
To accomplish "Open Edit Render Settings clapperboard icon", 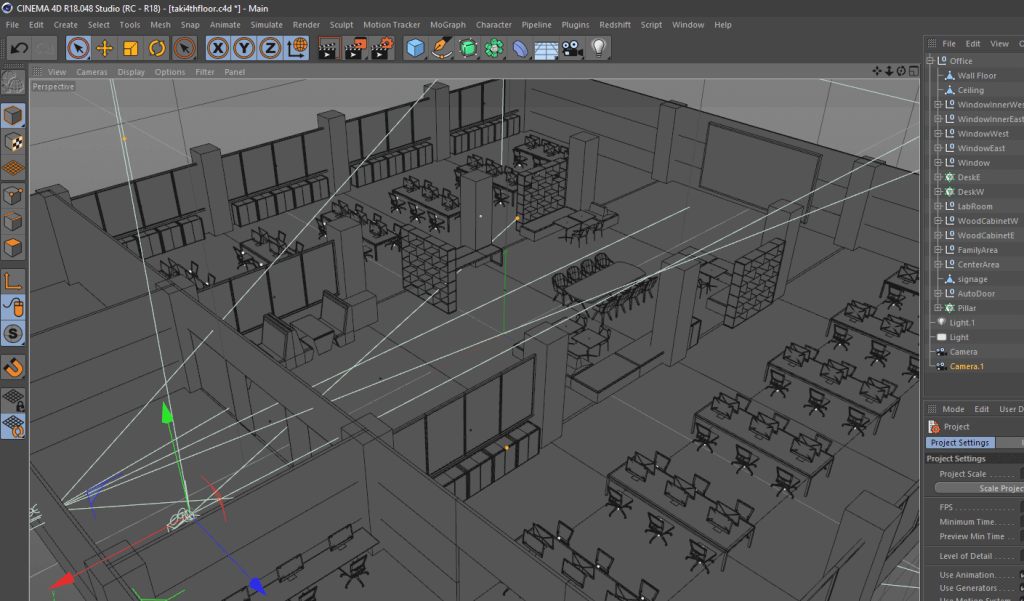I will (381, 48).
